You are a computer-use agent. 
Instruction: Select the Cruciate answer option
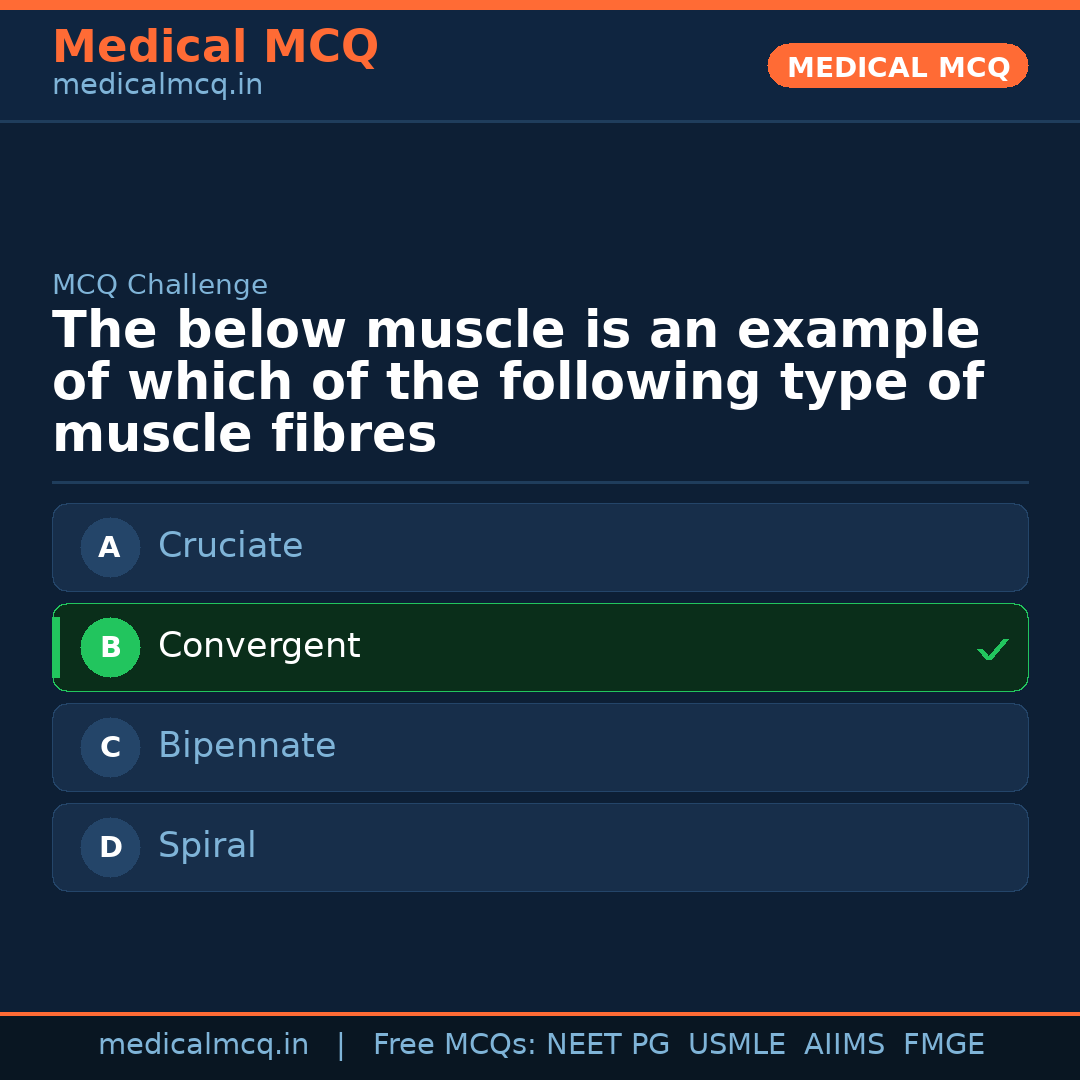[540, 547]
